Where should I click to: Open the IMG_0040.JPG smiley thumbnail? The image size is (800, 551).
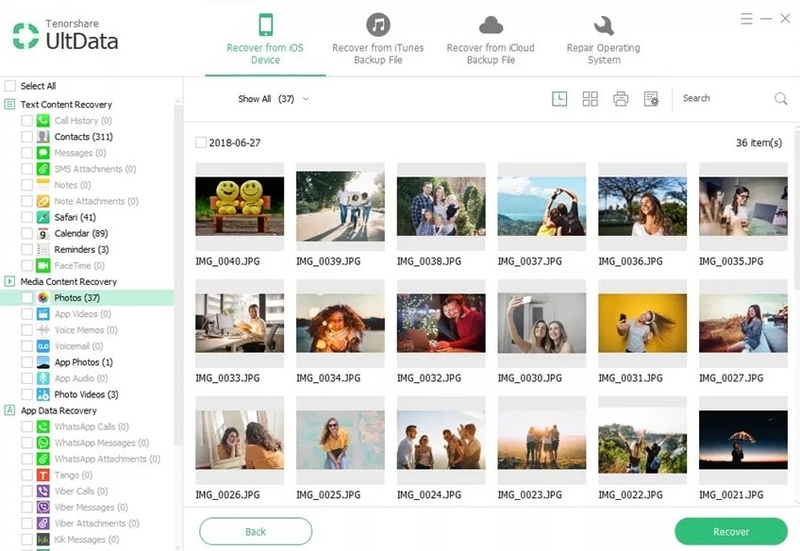point(239,206)
